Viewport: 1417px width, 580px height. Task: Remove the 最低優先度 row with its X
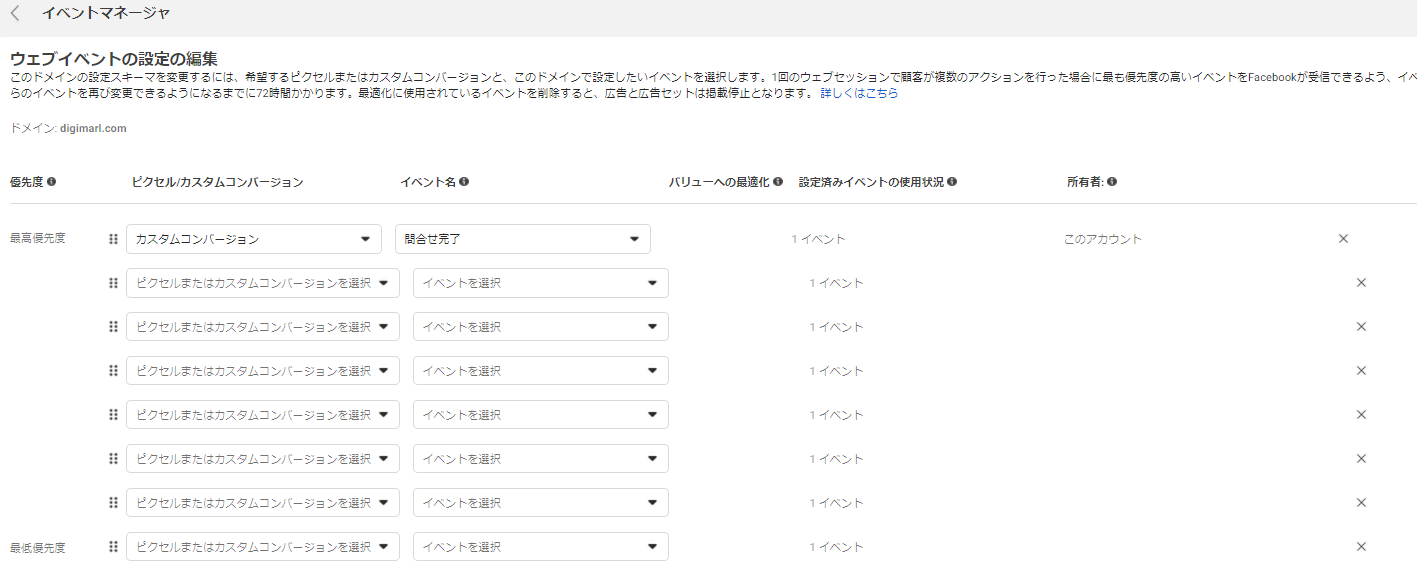tap(1361, 547)
